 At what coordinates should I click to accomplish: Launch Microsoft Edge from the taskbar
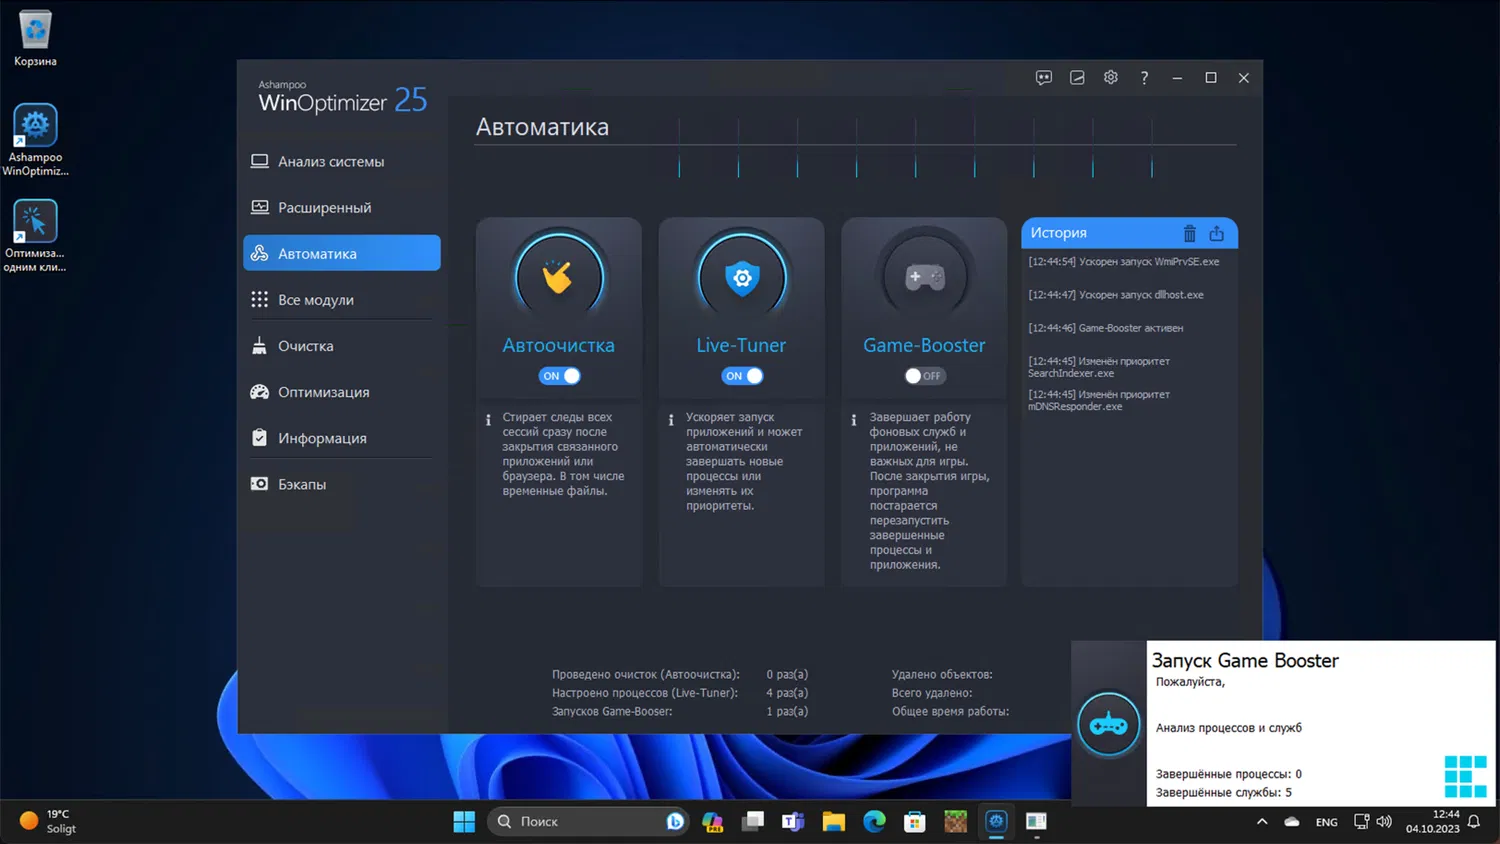874,822
